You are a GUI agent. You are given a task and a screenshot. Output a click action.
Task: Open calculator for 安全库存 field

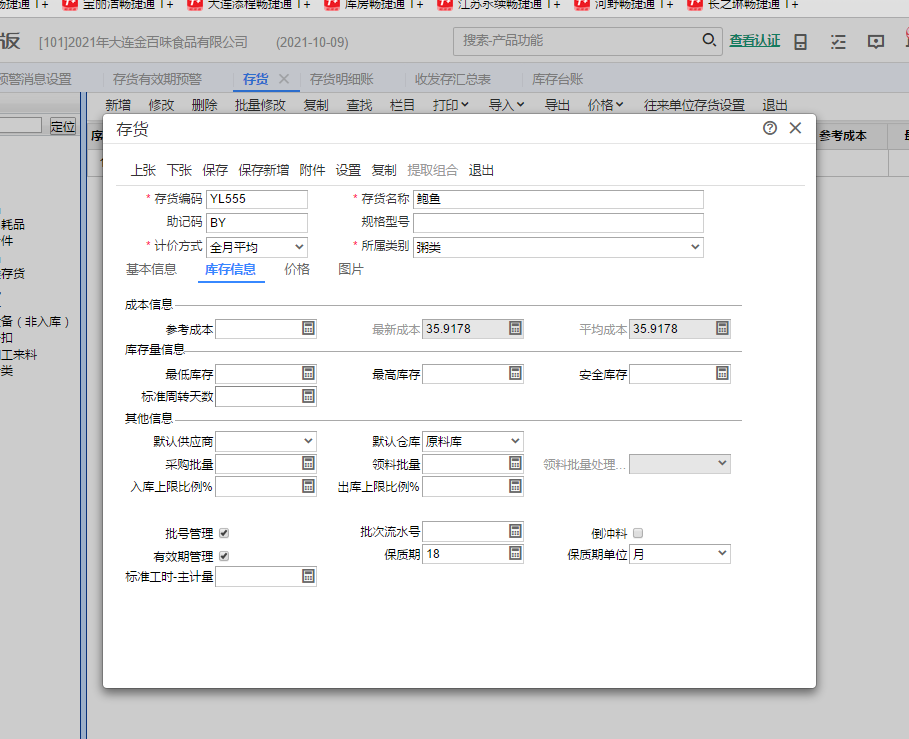pyautogui.click(x=722, y=373)
